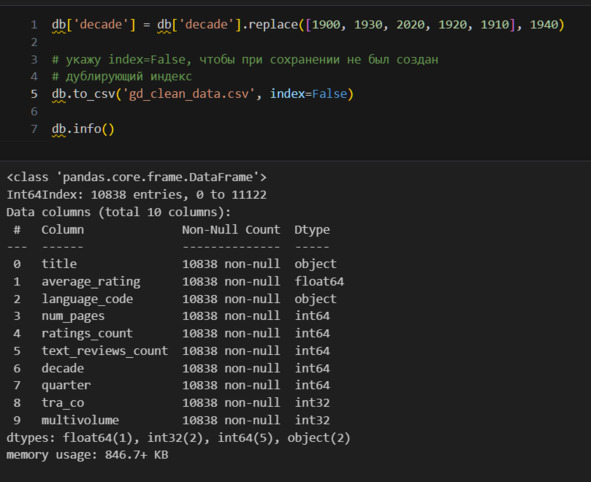Click the 'text_reviews_count' column name

click(x=105, y=351)
